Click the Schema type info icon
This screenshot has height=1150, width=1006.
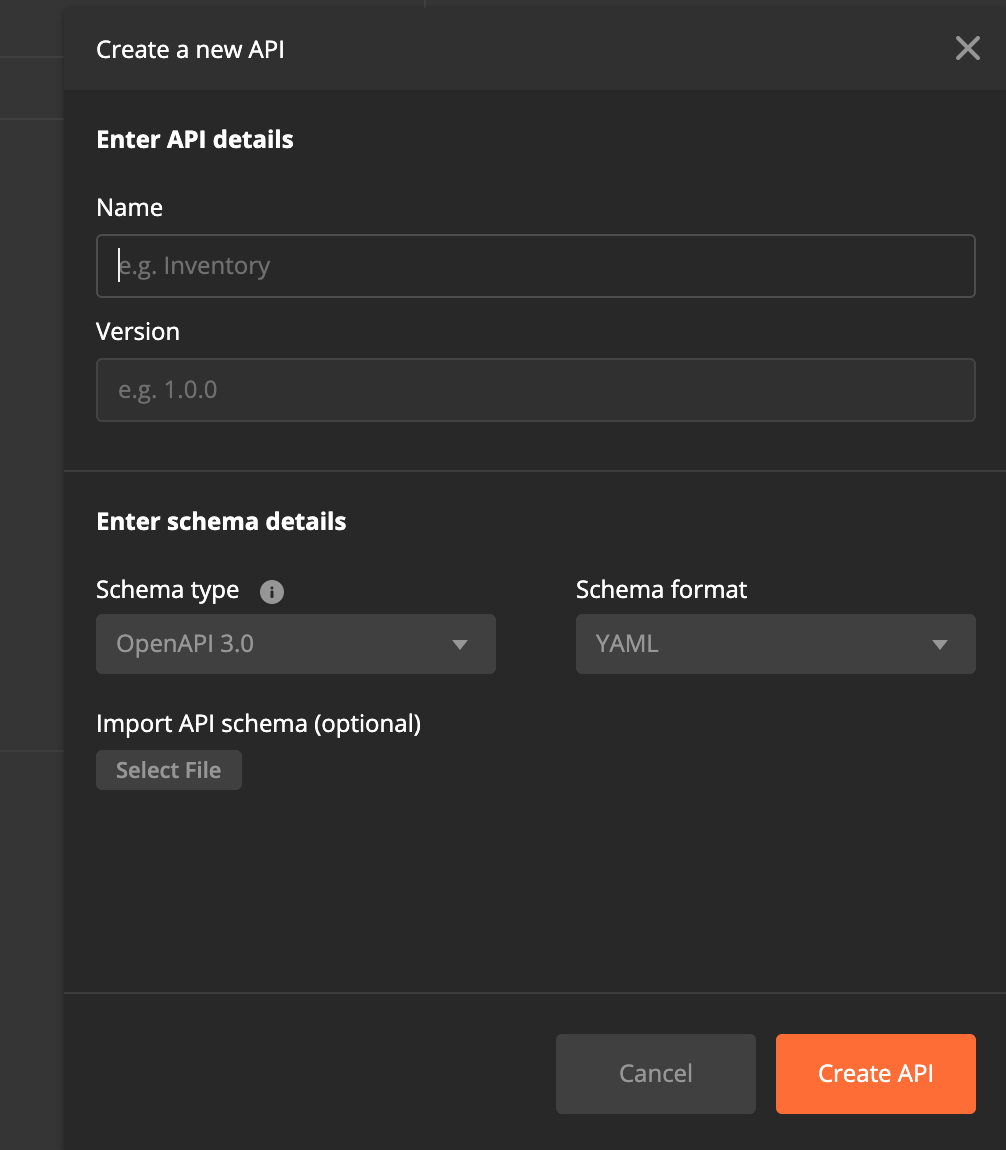click(272, 592)
